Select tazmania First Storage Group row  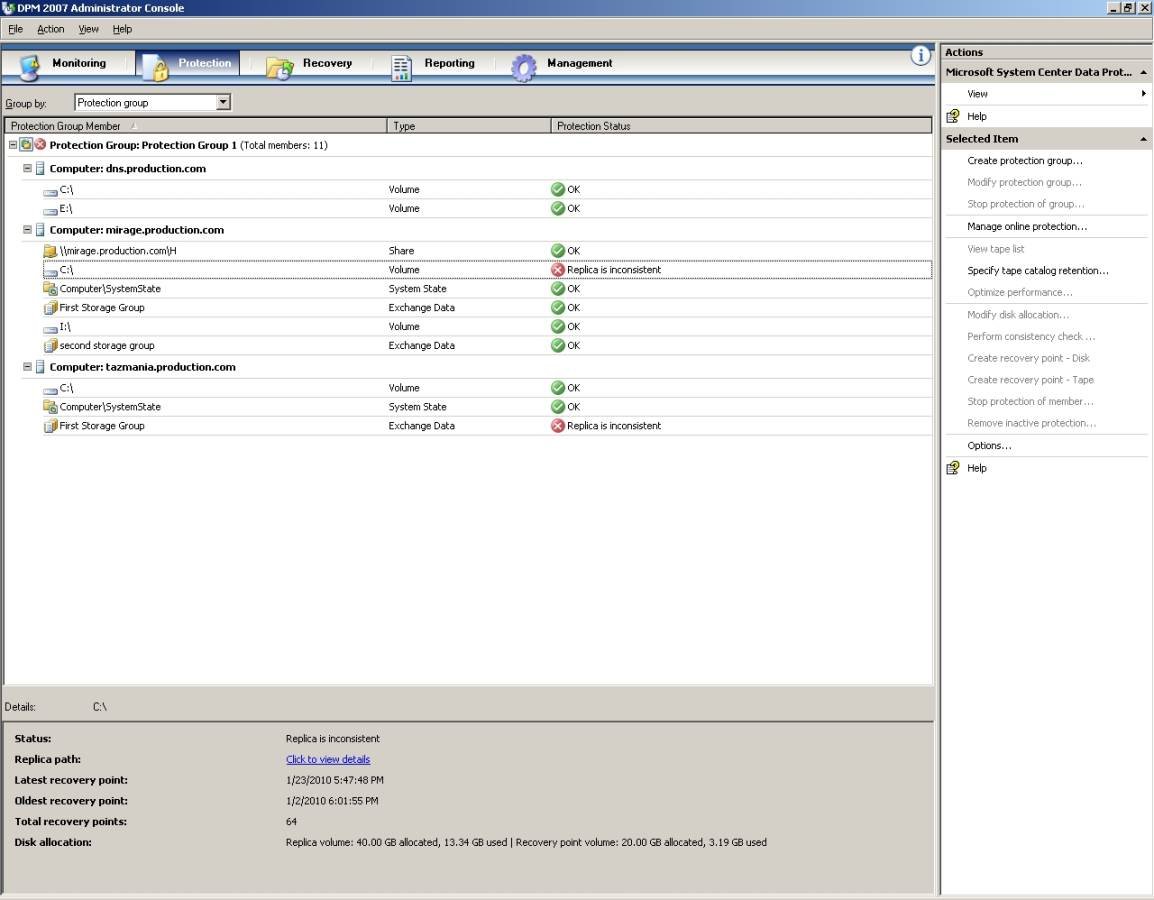[102, 426]
